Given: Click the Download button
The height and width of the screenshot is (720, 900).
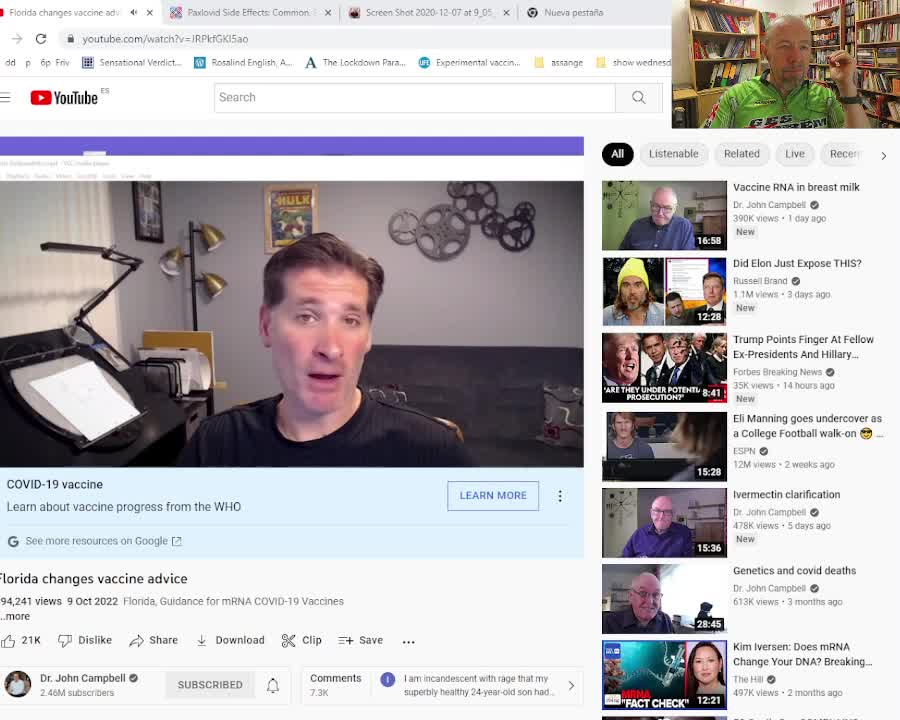Looking at the screenshot, I should pyautogui.click(x=230, y=640).
